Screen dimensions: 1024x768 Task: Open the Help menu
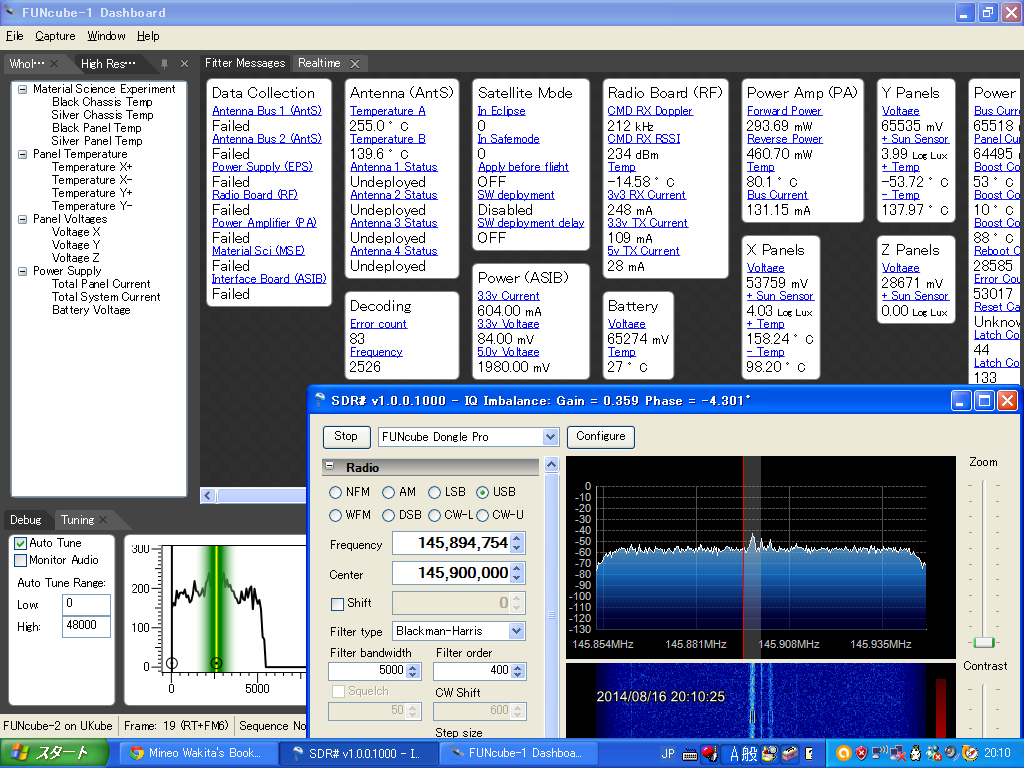point(148,36)
